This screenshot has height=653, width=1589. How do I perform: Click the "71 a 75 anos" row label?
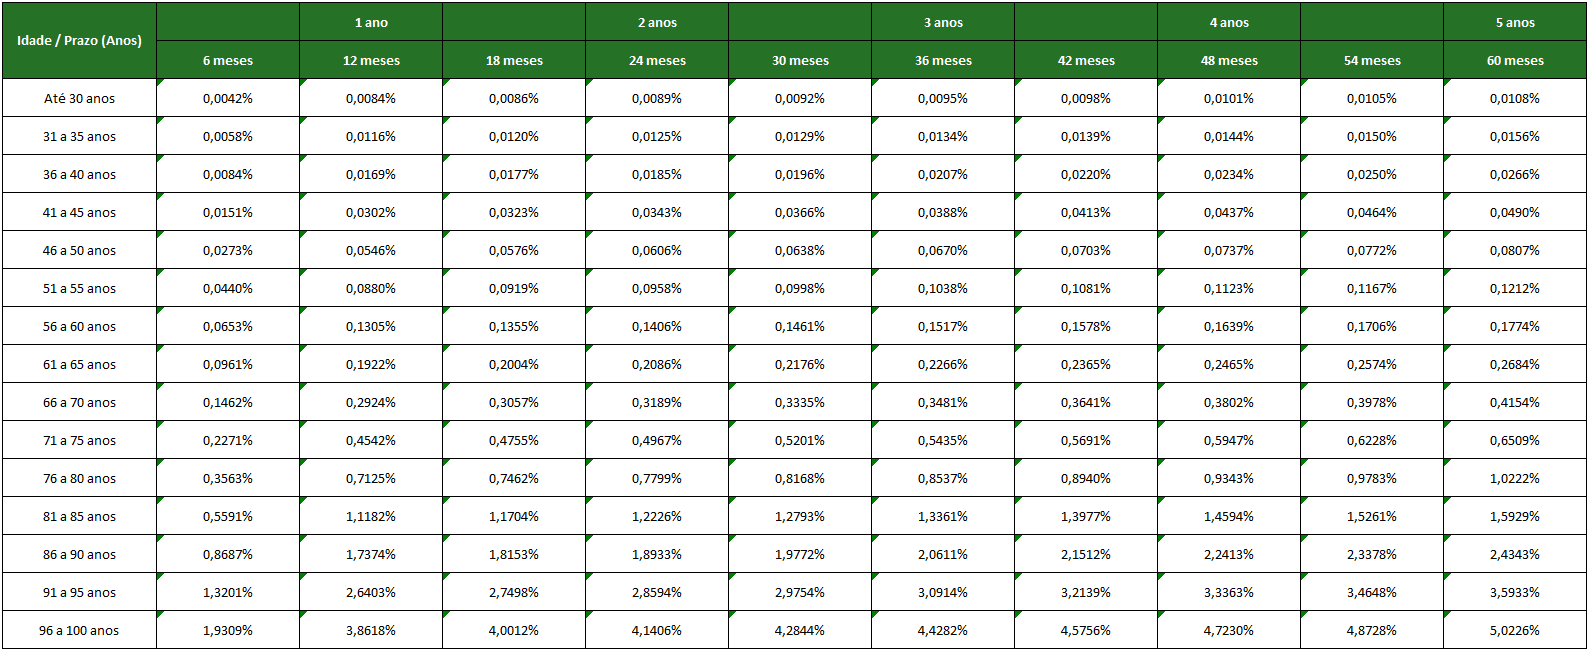pyautogui.click(x=79, y=440)
